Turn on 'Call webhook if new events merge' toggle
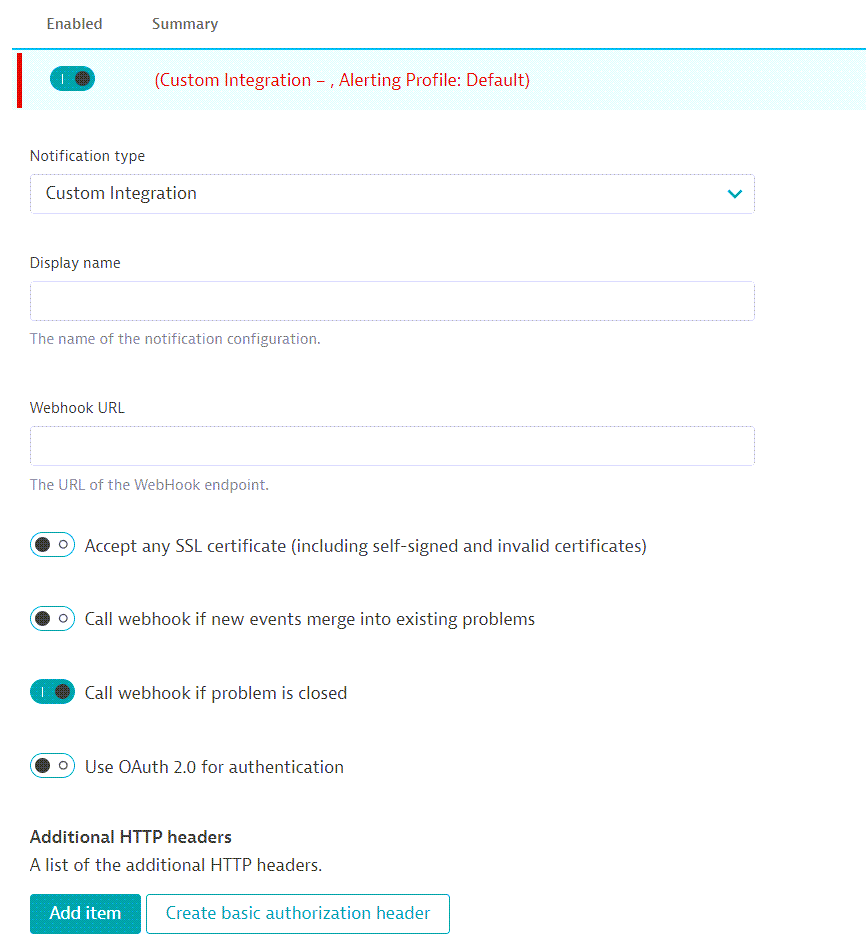The width and height of the screenshot is (866, 945). pyautogui.click(x=52, y=618)
